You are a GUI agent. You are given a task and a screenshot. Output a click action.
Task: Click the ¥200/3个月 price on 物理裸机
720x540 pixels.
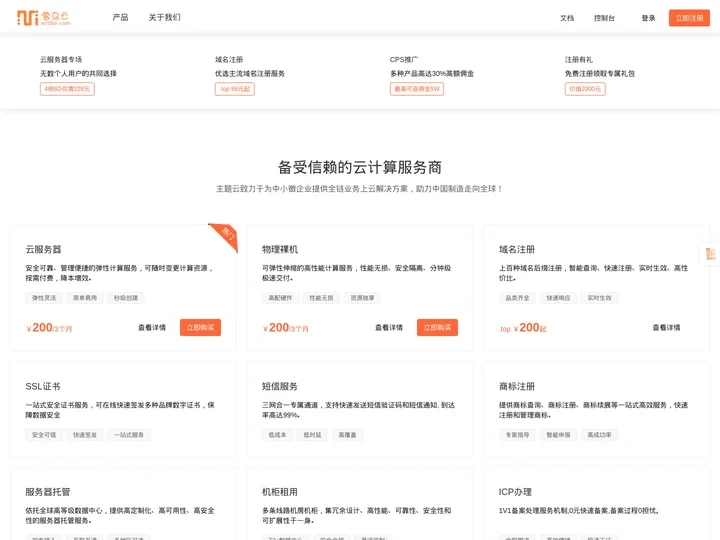coord(286,327)
